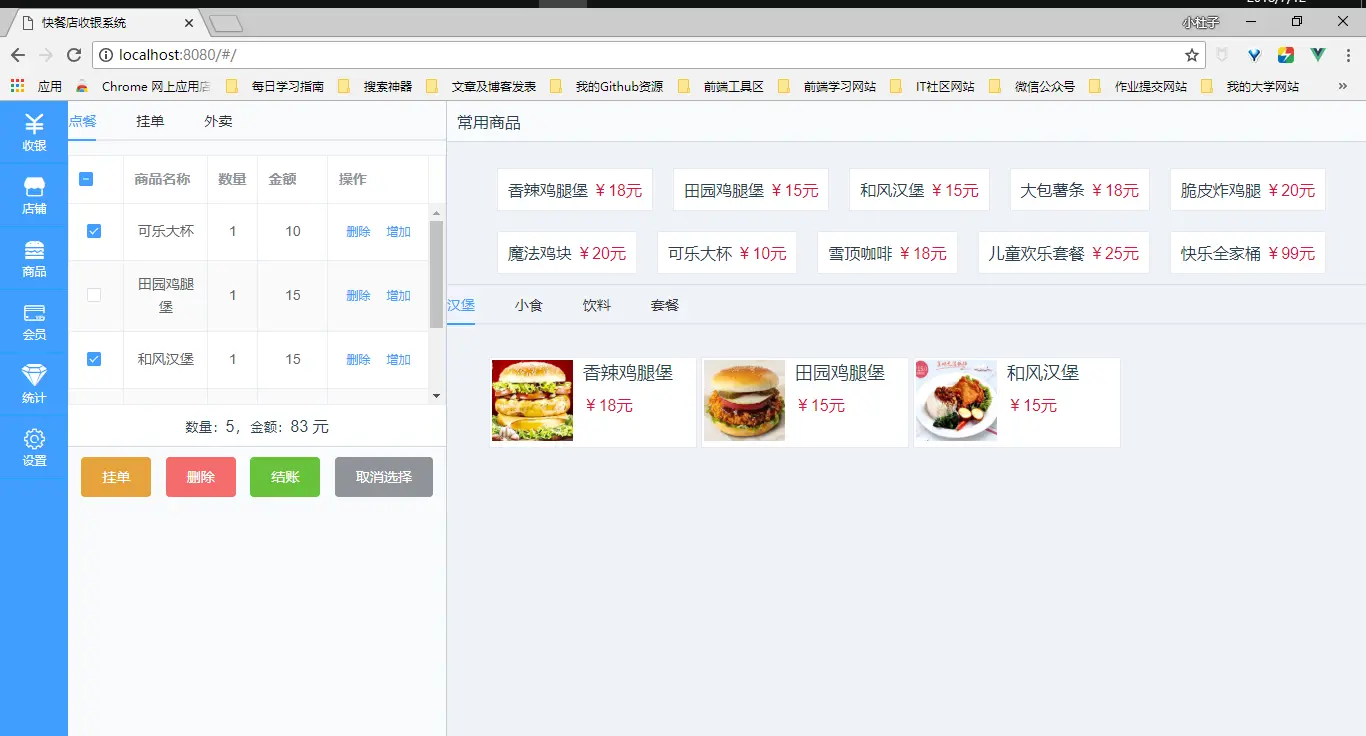Click the 香辣鸡腿堡 burger photo
This screenshot has width=1366, height=736.
pyautogui.click(x=532, y=401)
